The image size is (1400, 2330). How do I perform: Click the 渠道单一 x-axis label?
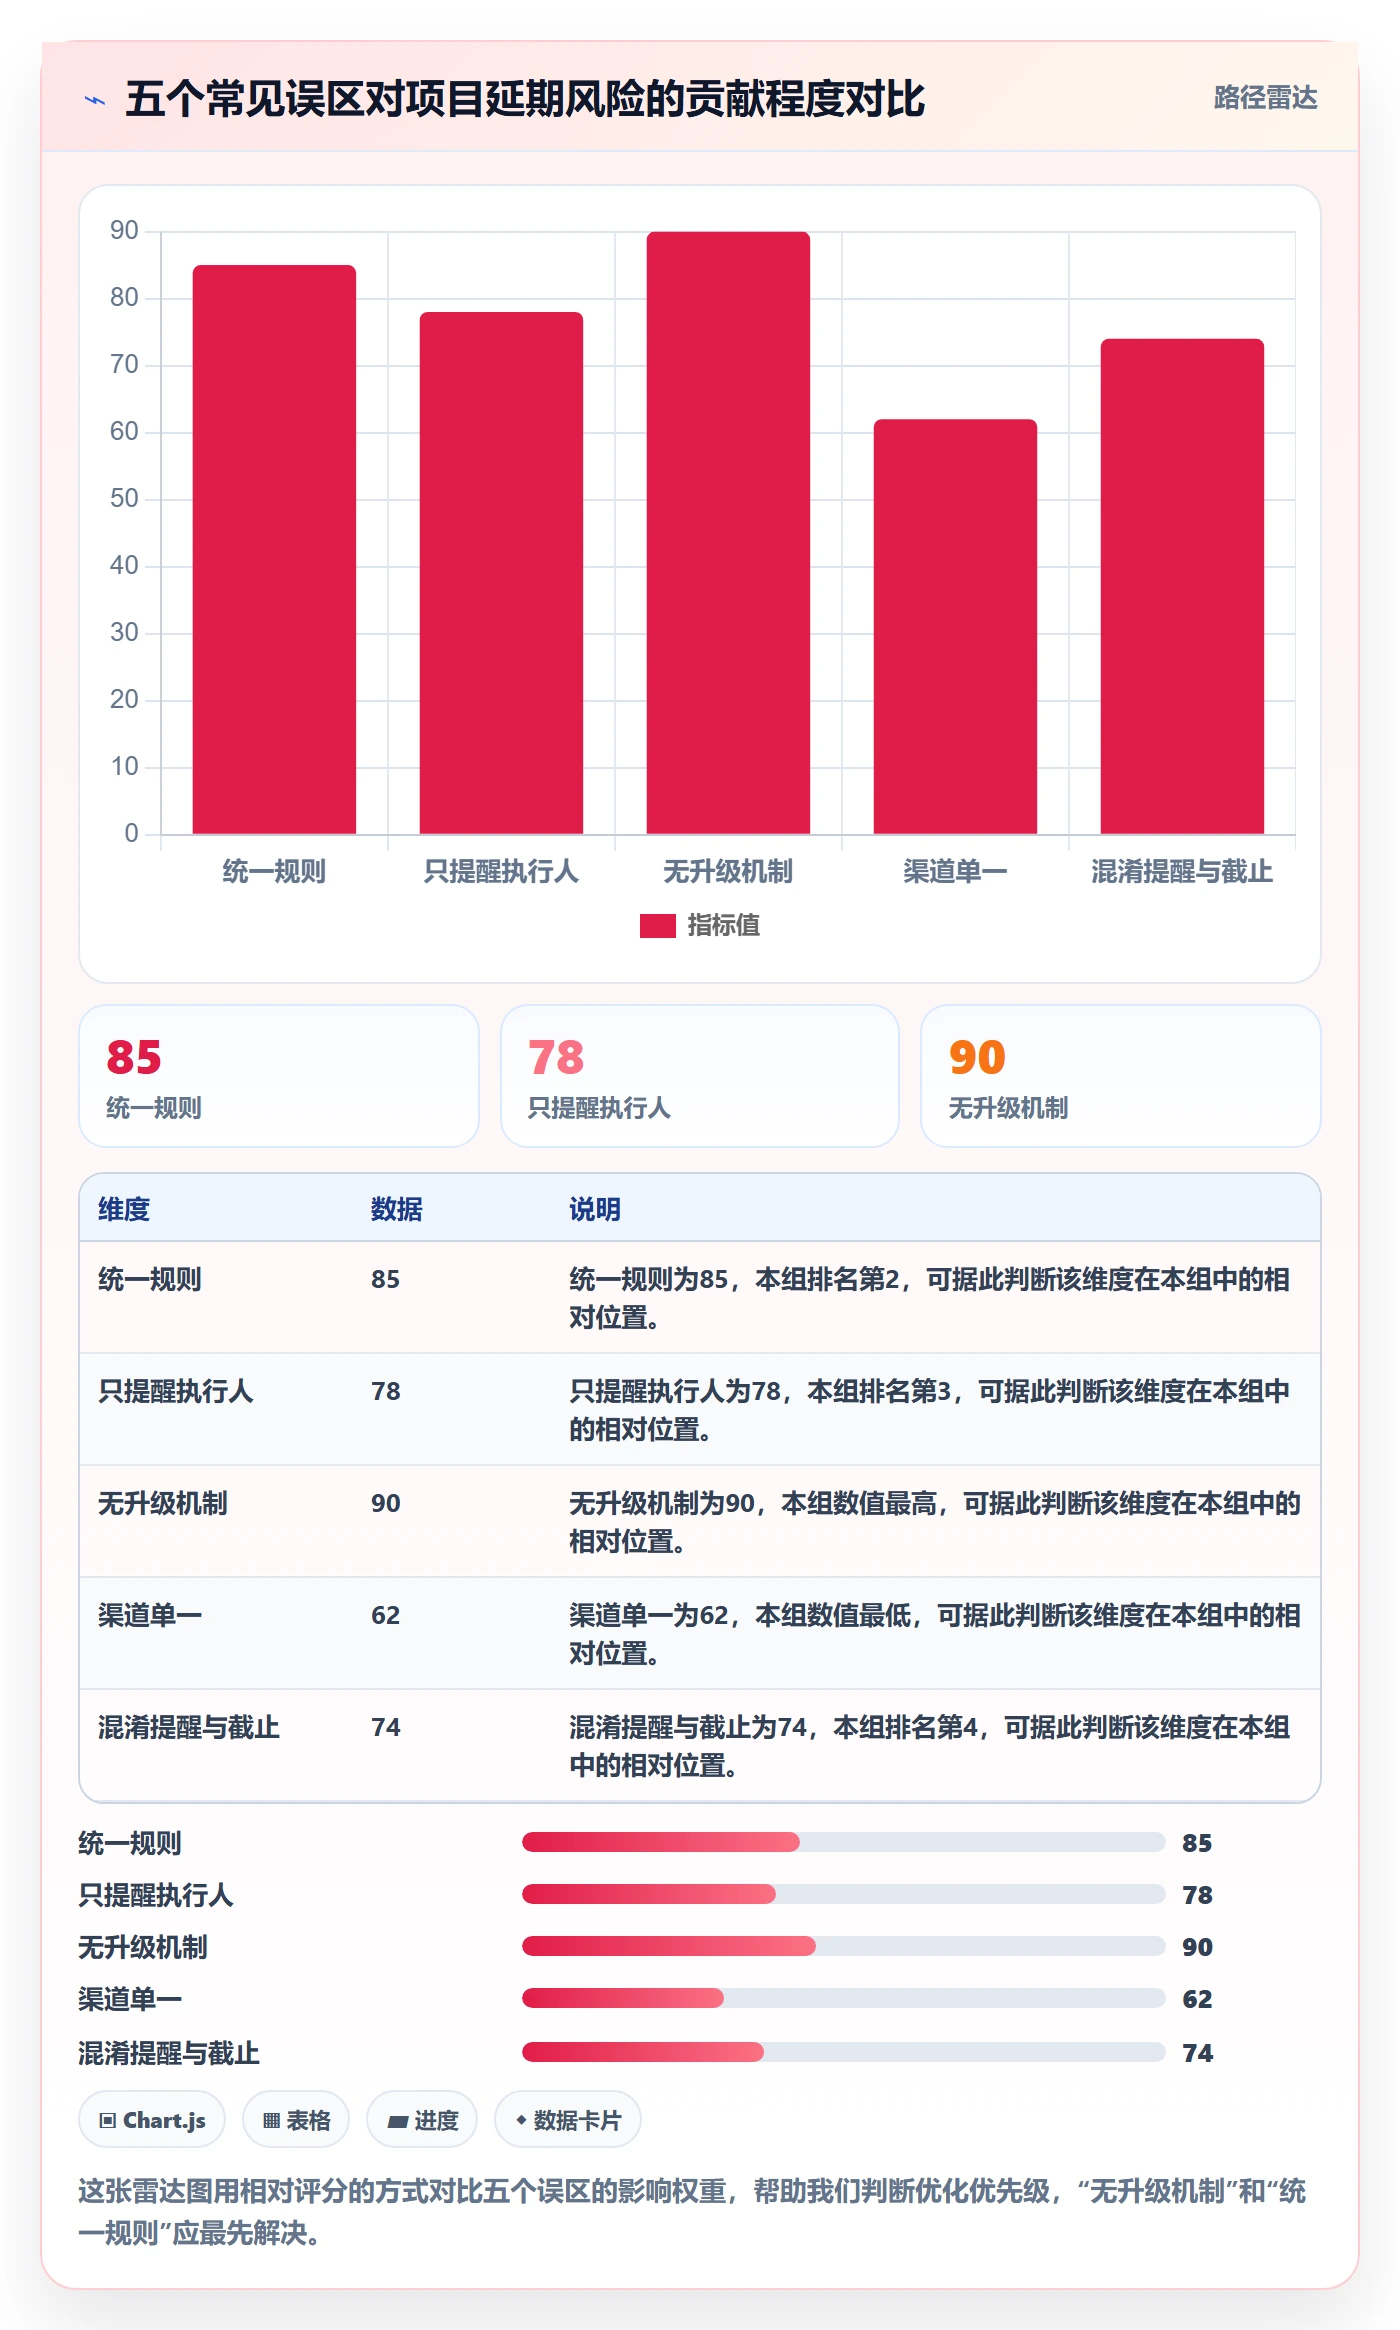955,871
